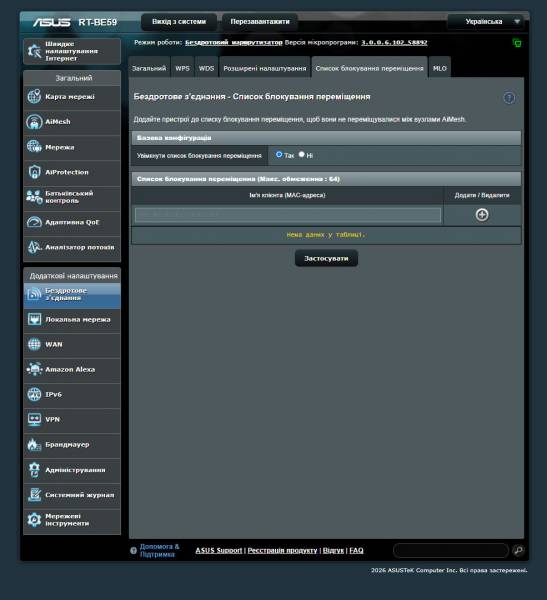Click the Брандмауер firewall icon
The width and height of the screenshot is (547, 600).
[34, 445]
